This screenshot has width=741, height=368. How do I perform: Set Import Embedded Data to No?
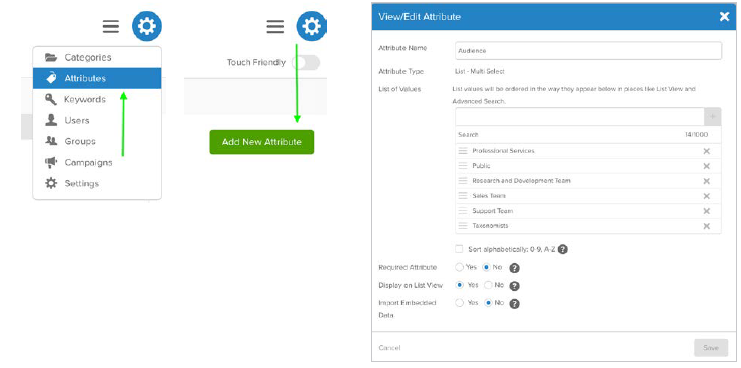pyautogui.click(x=489, y=303)
